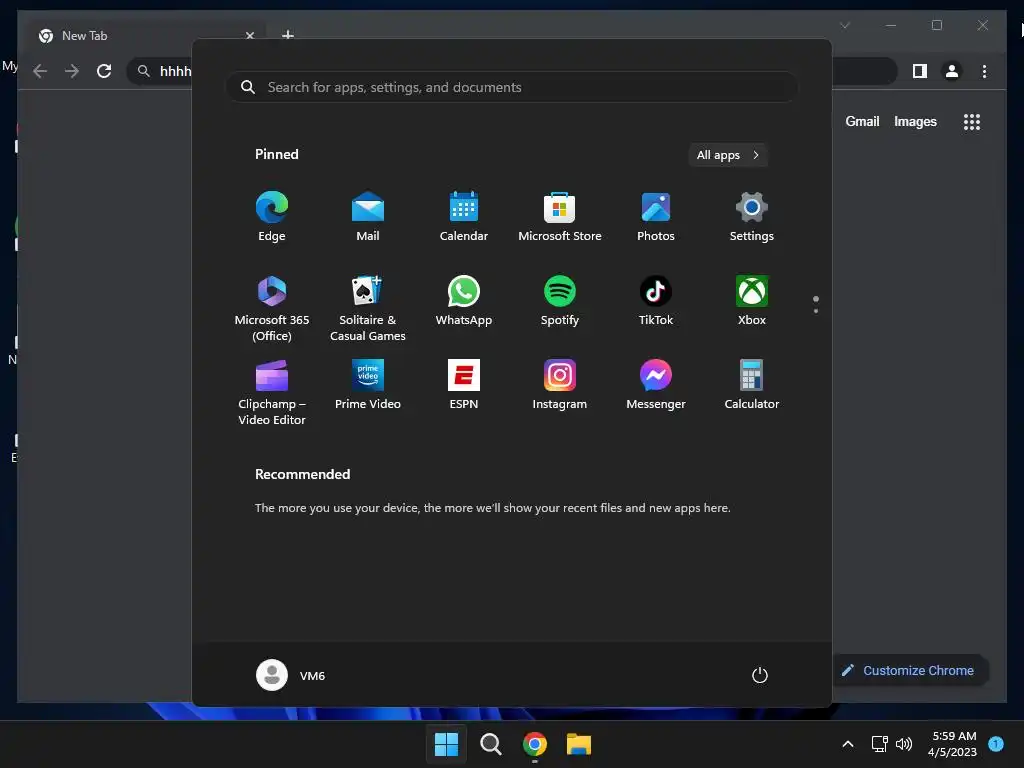
Task: Open the Prime Video app
Action: pos(368,385)
